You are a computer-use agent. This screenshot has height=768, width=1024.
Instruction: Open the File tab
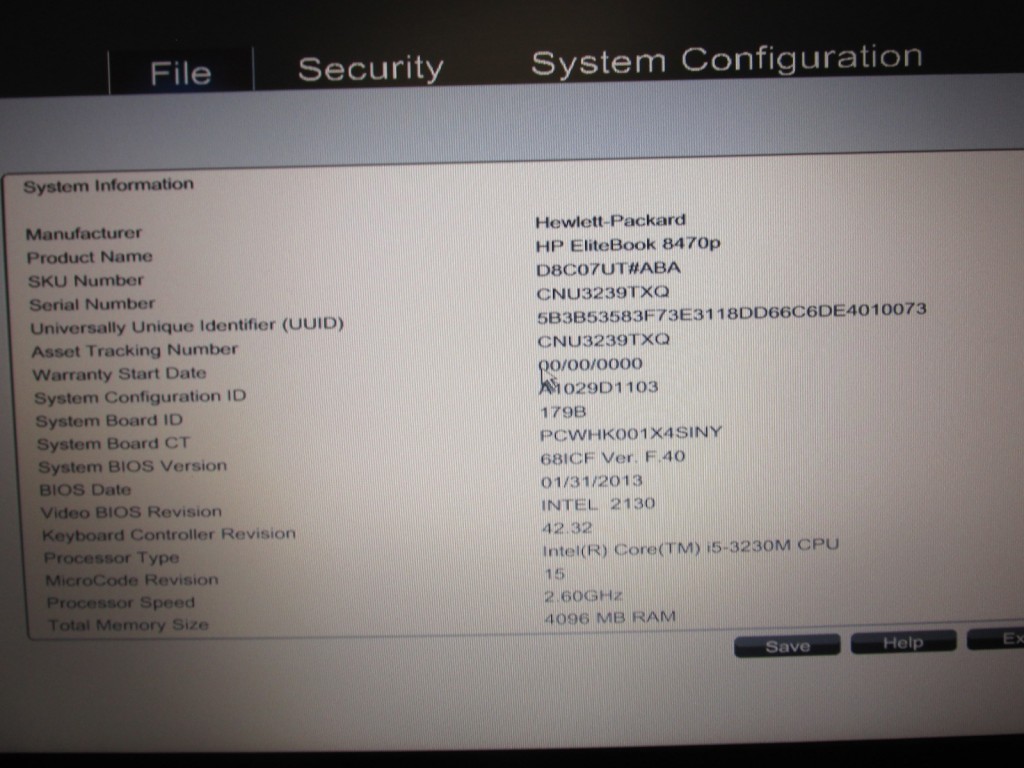[181, 72]
